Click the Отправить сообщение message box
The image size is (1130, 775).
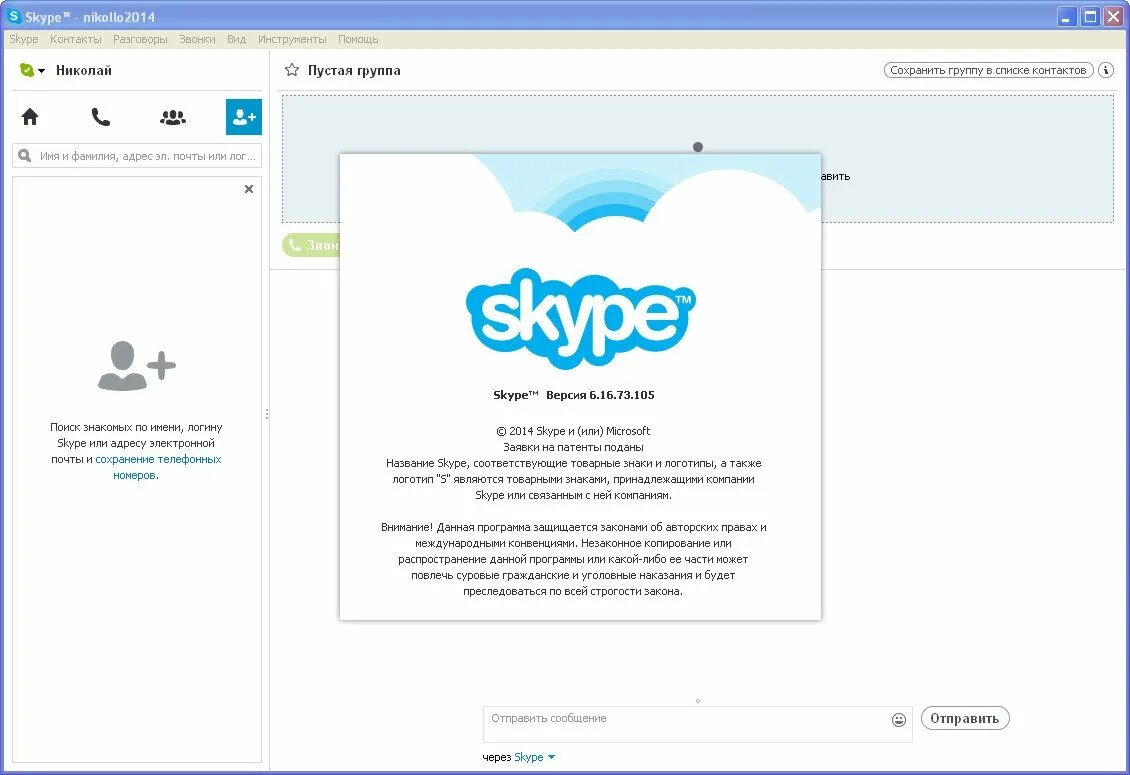[x=698, y=724]
